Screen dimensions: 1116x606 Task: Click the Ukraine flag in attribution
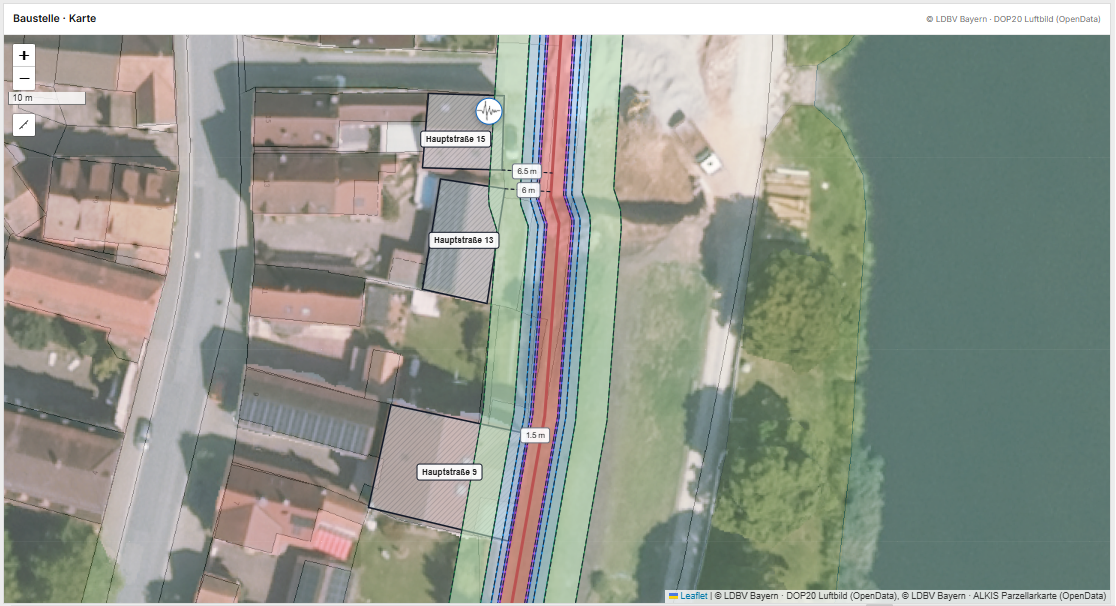point(673,596)
